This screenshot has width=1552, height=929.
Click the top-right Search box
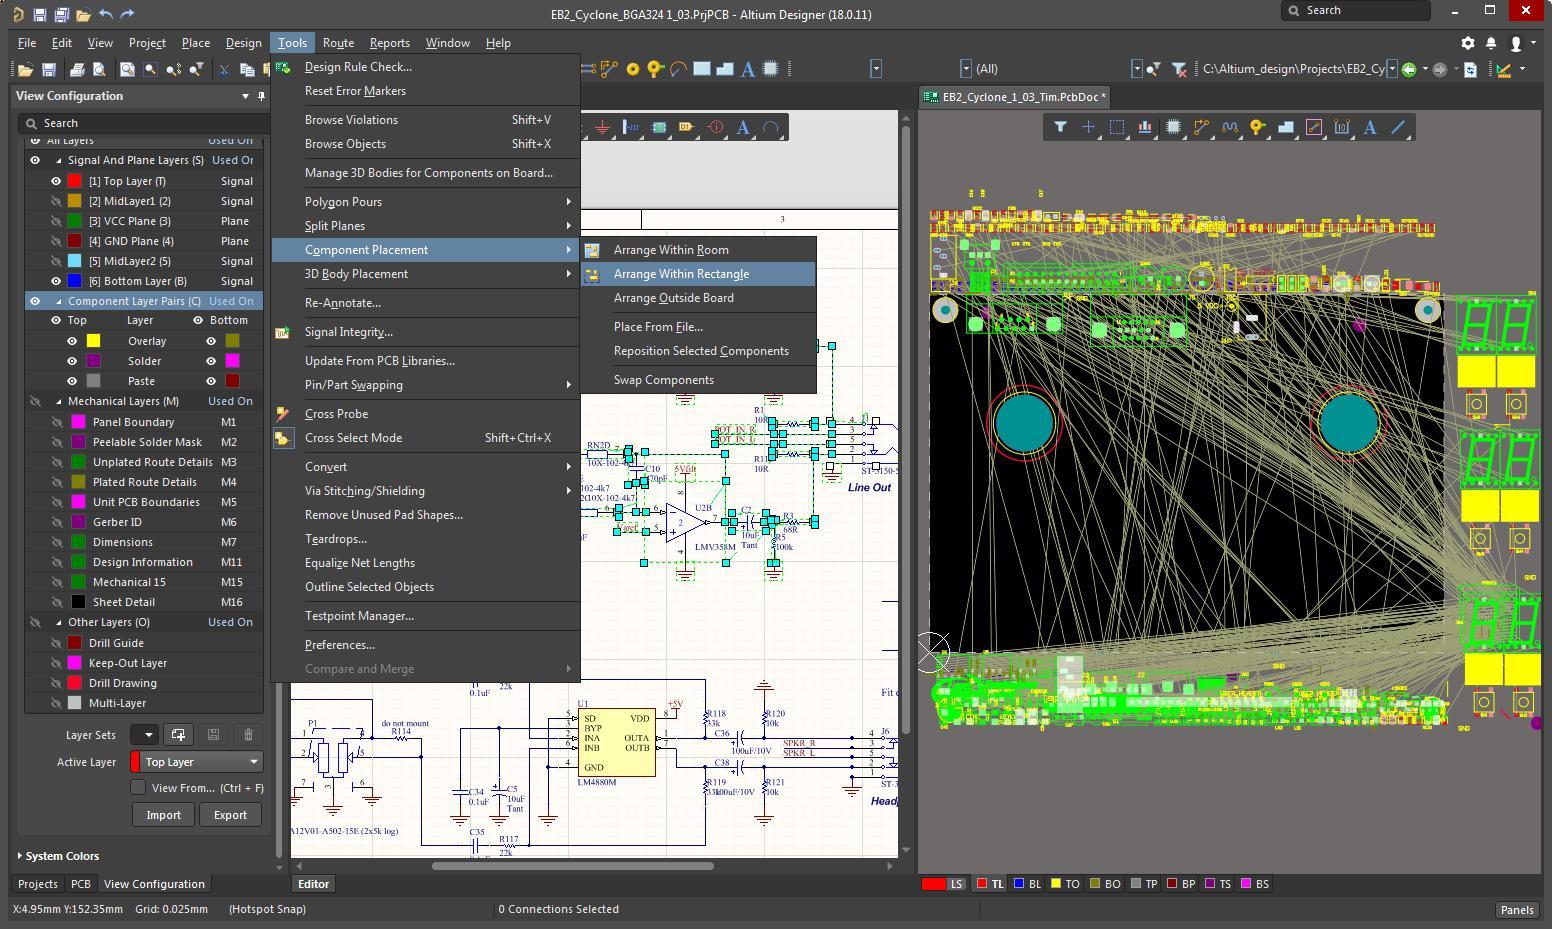point(1356,10)
